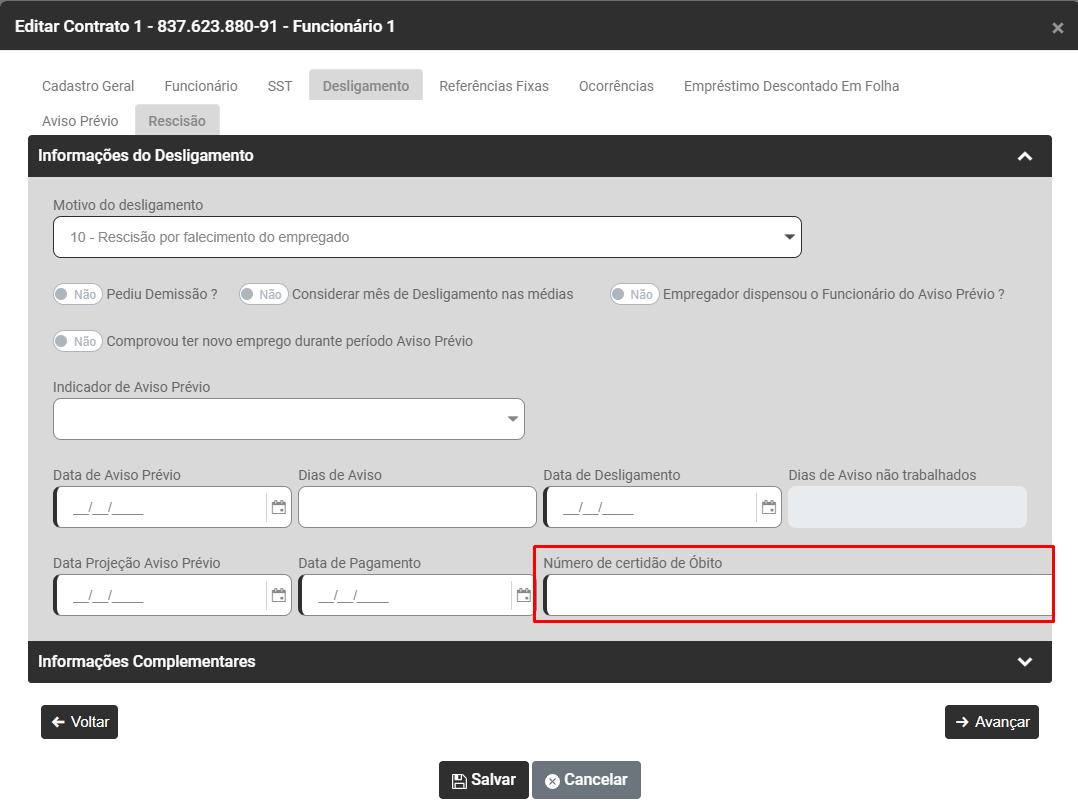Screen dimensions: 1078x805
Task: Open calendar for Data de Pagamento
Action: pyautogui.click(x=523, y=596)
